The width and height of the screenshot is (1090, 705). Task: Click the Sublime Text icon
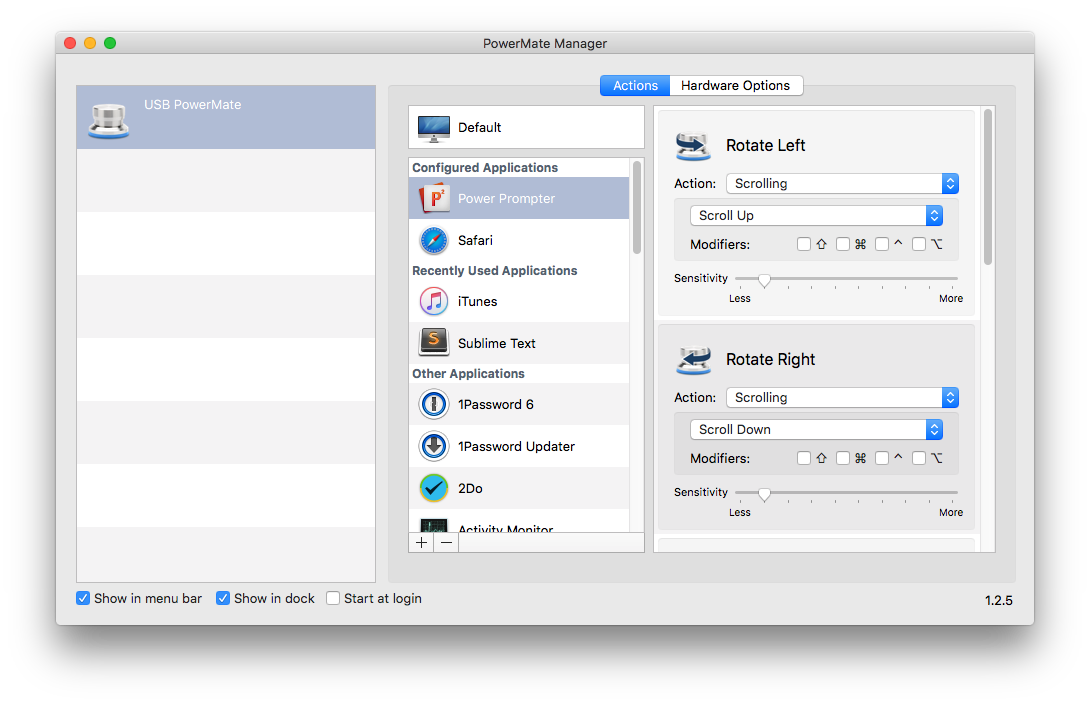[434, 343]
